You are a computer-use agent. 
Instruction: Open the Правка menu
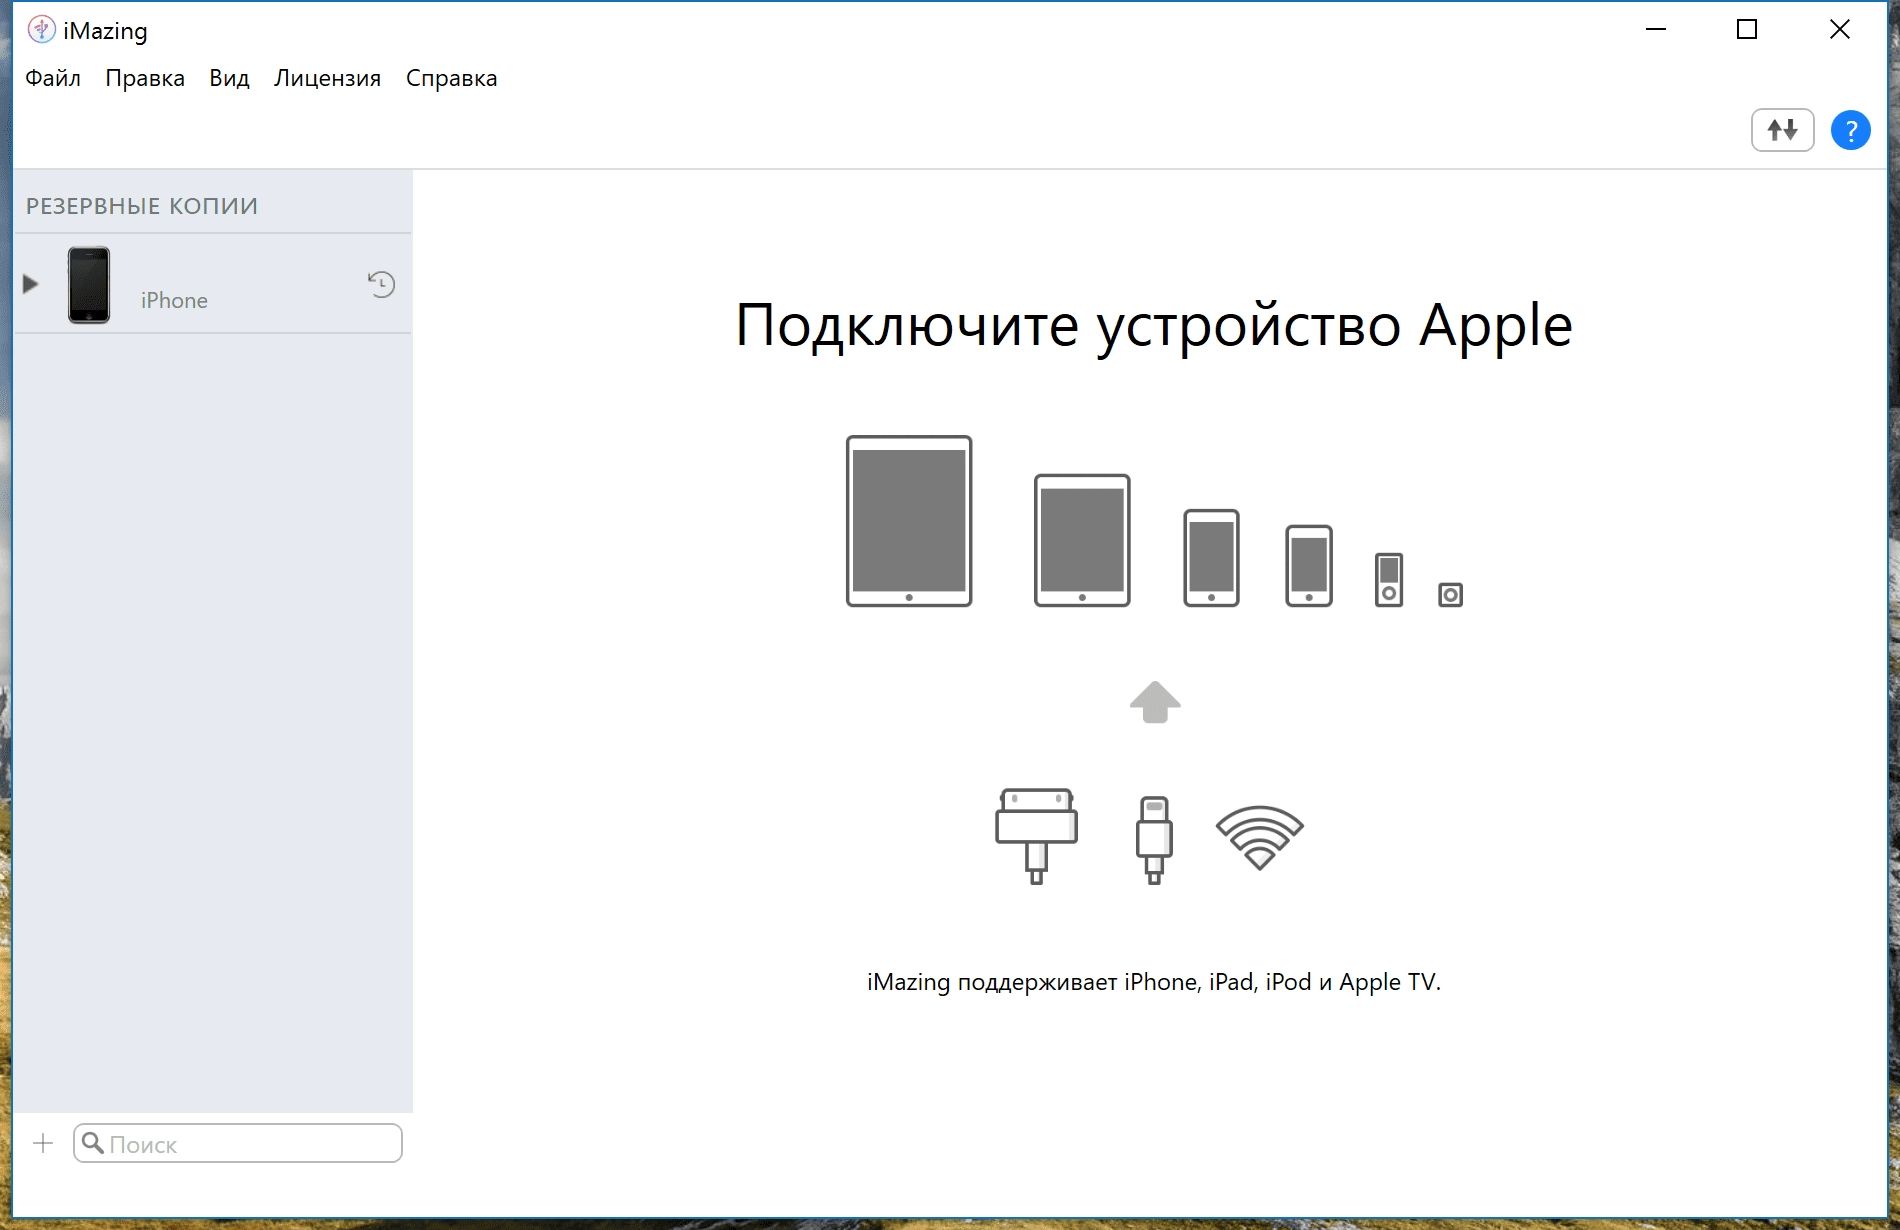coord(145,78)
